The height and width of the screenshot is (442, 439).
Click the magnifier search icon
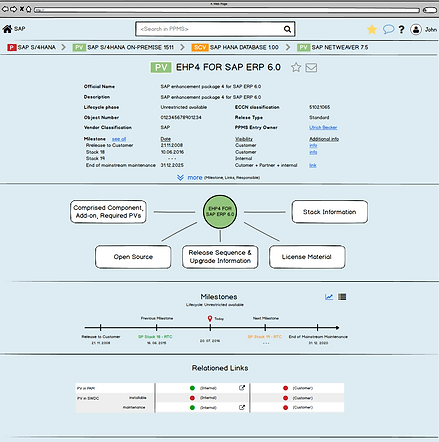287,29
